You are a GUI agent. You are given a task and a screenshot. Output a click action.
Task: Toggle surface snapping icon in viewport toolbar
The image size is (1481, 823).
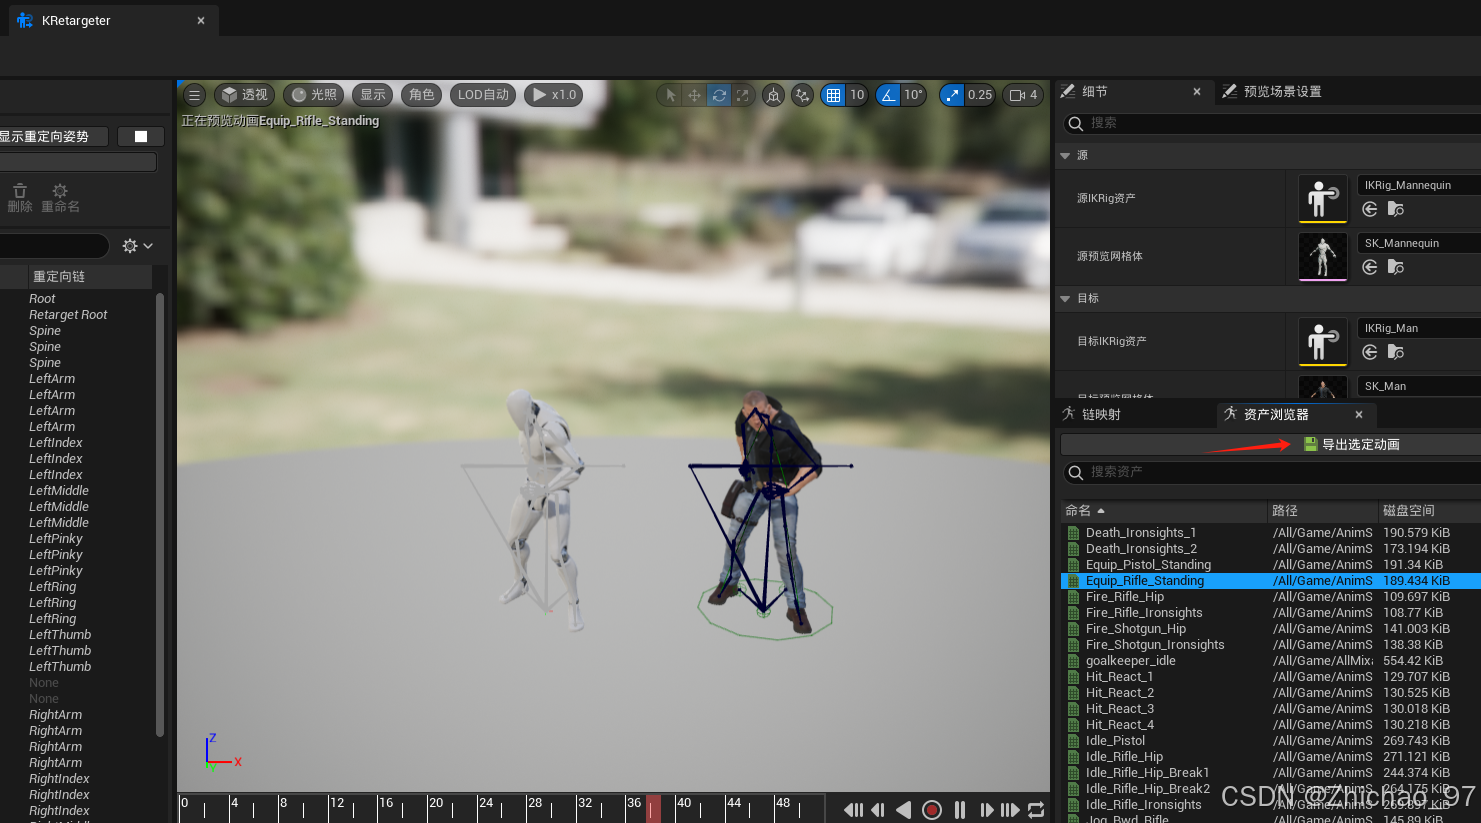coord(802,95)
